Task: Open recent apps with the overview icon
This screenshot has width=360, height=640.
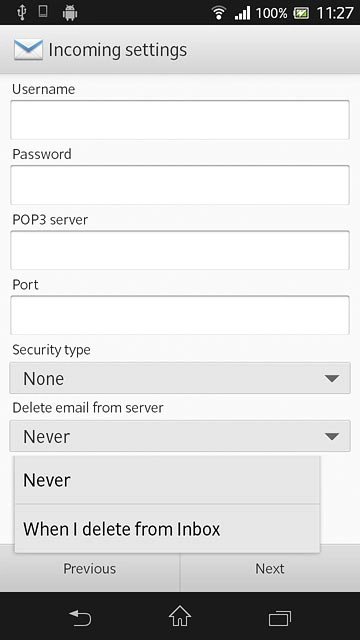Action: click(x=280, y=618)
